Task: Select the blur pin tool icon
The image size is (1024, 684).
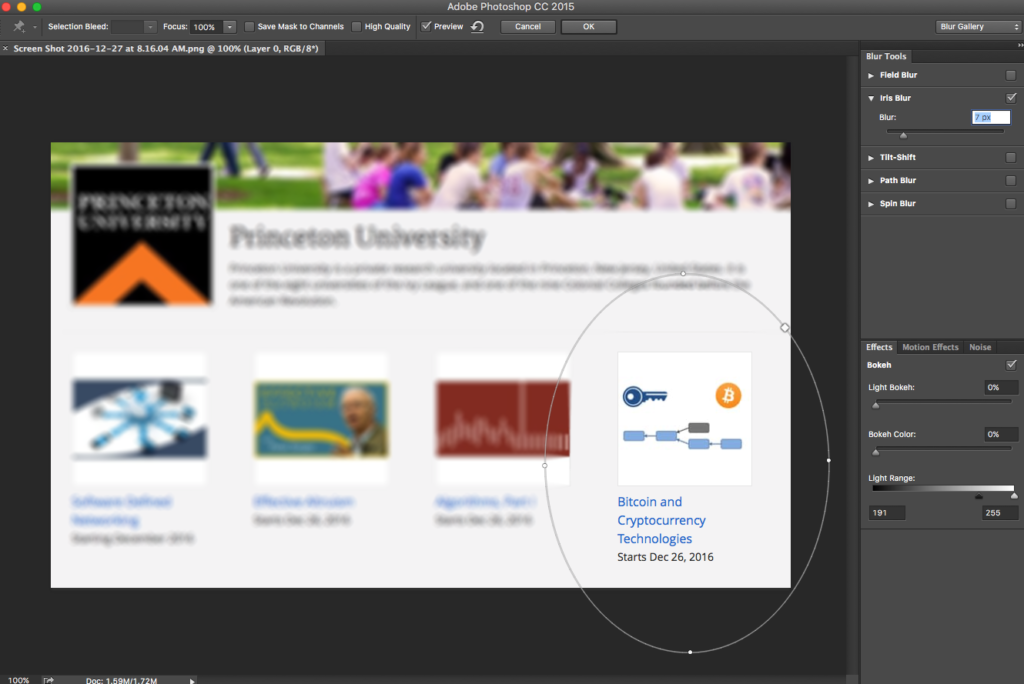Action: [x=19, y=27]
